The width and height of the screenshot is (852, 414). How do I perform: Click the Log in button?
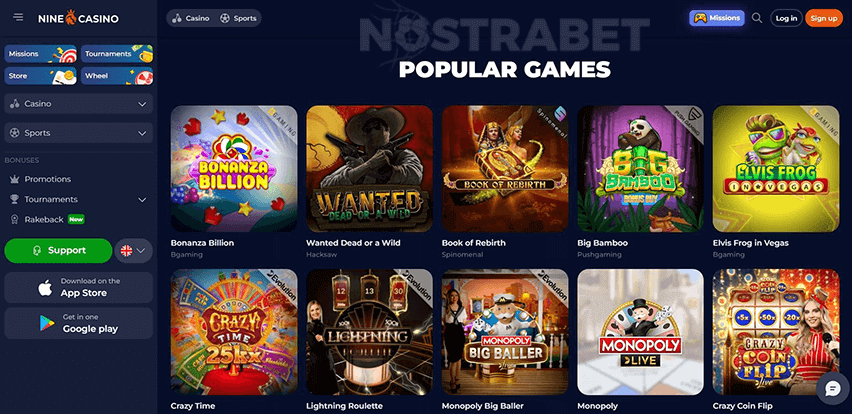[786, 18]
